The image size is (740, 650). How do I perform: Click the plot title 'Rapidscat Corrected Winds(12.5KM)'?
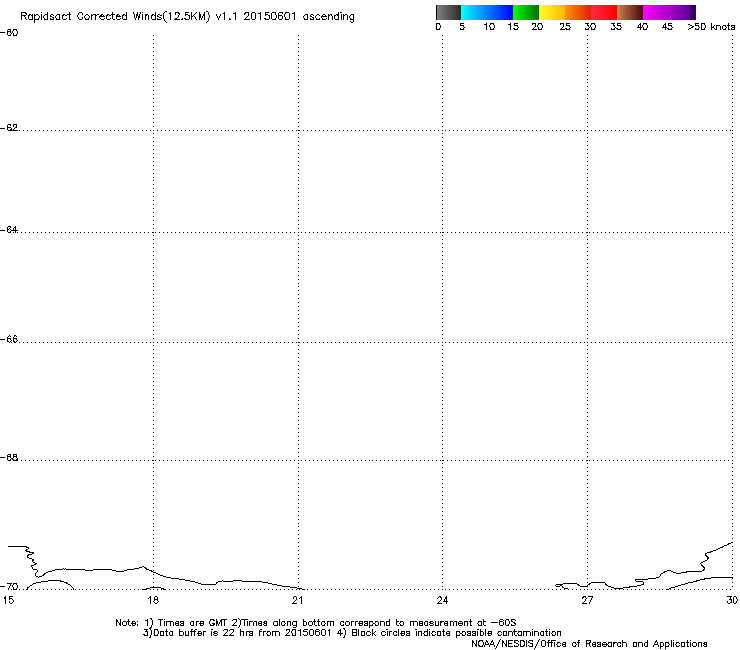click(115, 17)
